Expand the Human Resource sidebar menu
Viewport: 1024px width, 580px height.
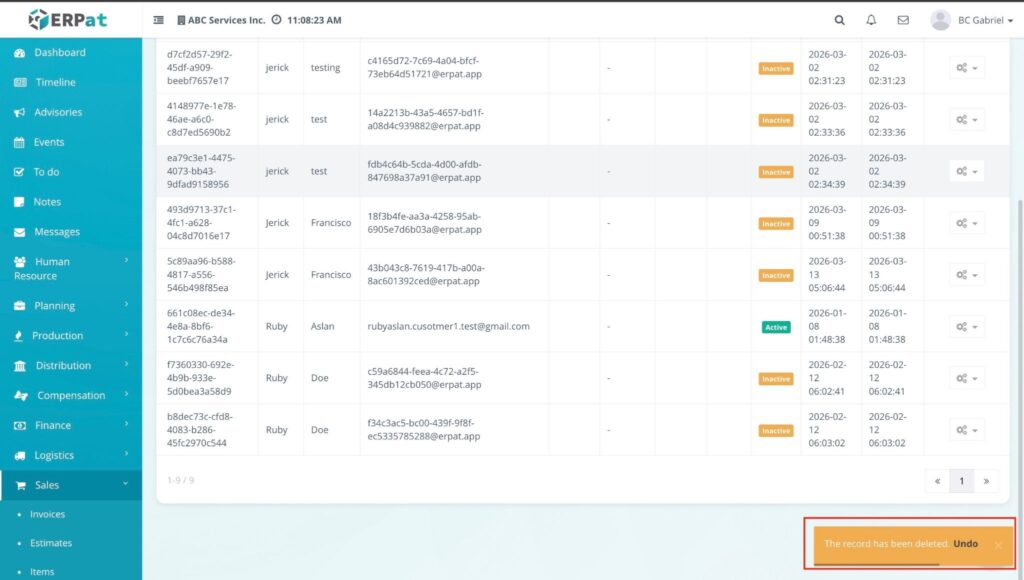coord(70,268)
